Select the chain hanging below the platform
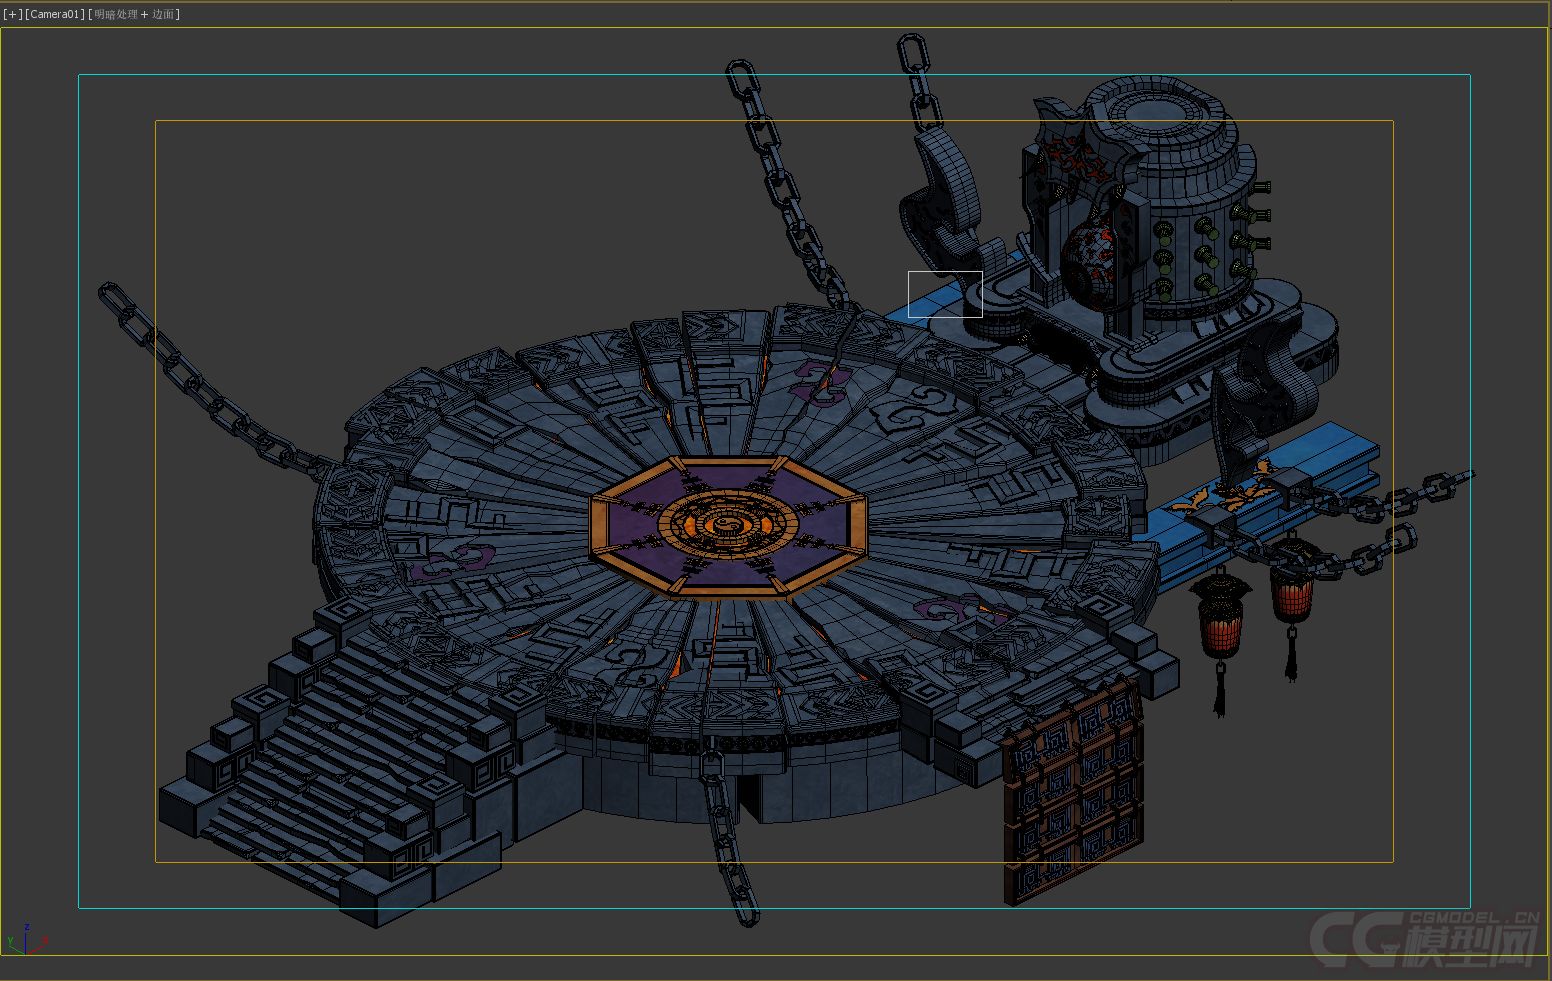The height and width of the screenshot is (981, 1552). pos(727,840)
